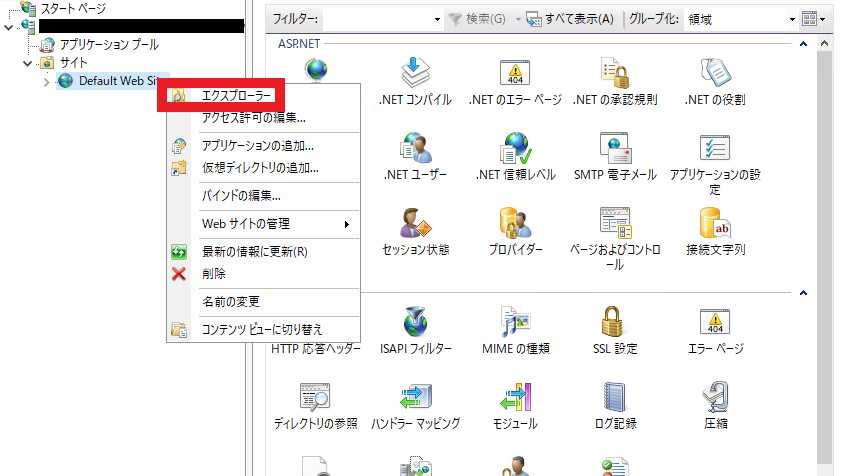Collapse the サイト node chevron
844x476 pixels.
[27, 63]
